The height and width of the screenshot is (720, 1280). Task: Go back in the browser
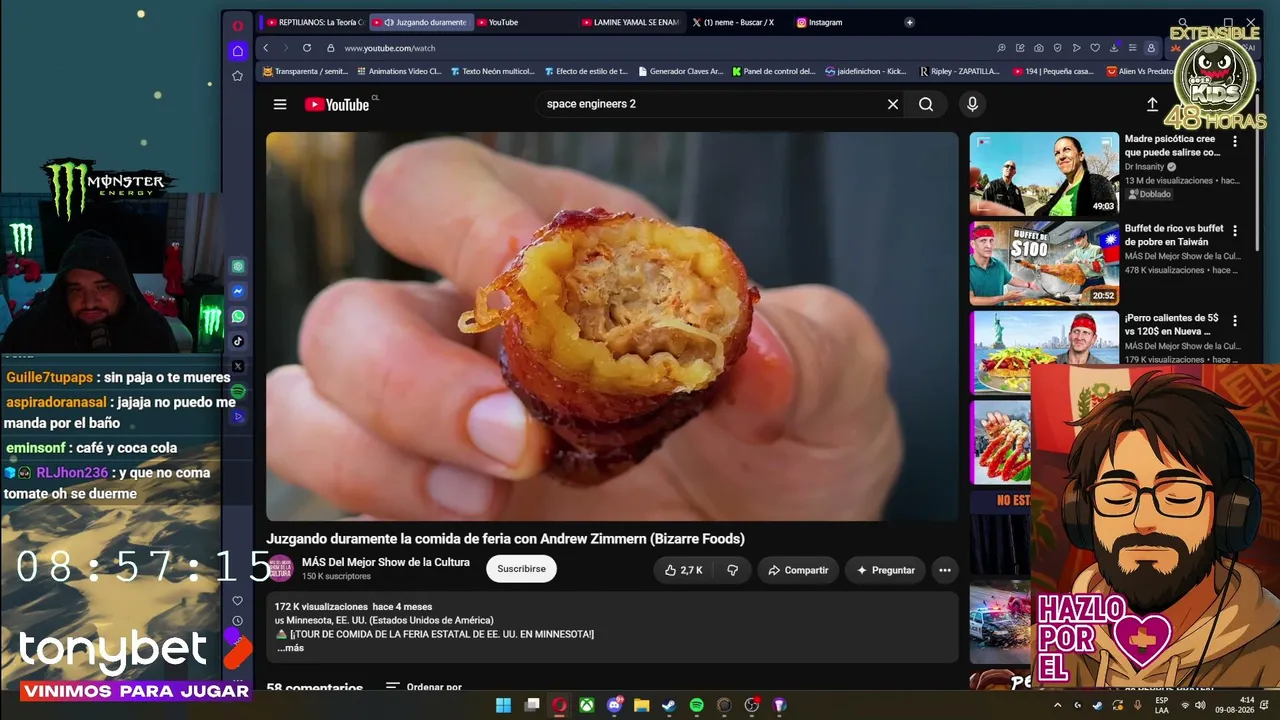[266, 48]
